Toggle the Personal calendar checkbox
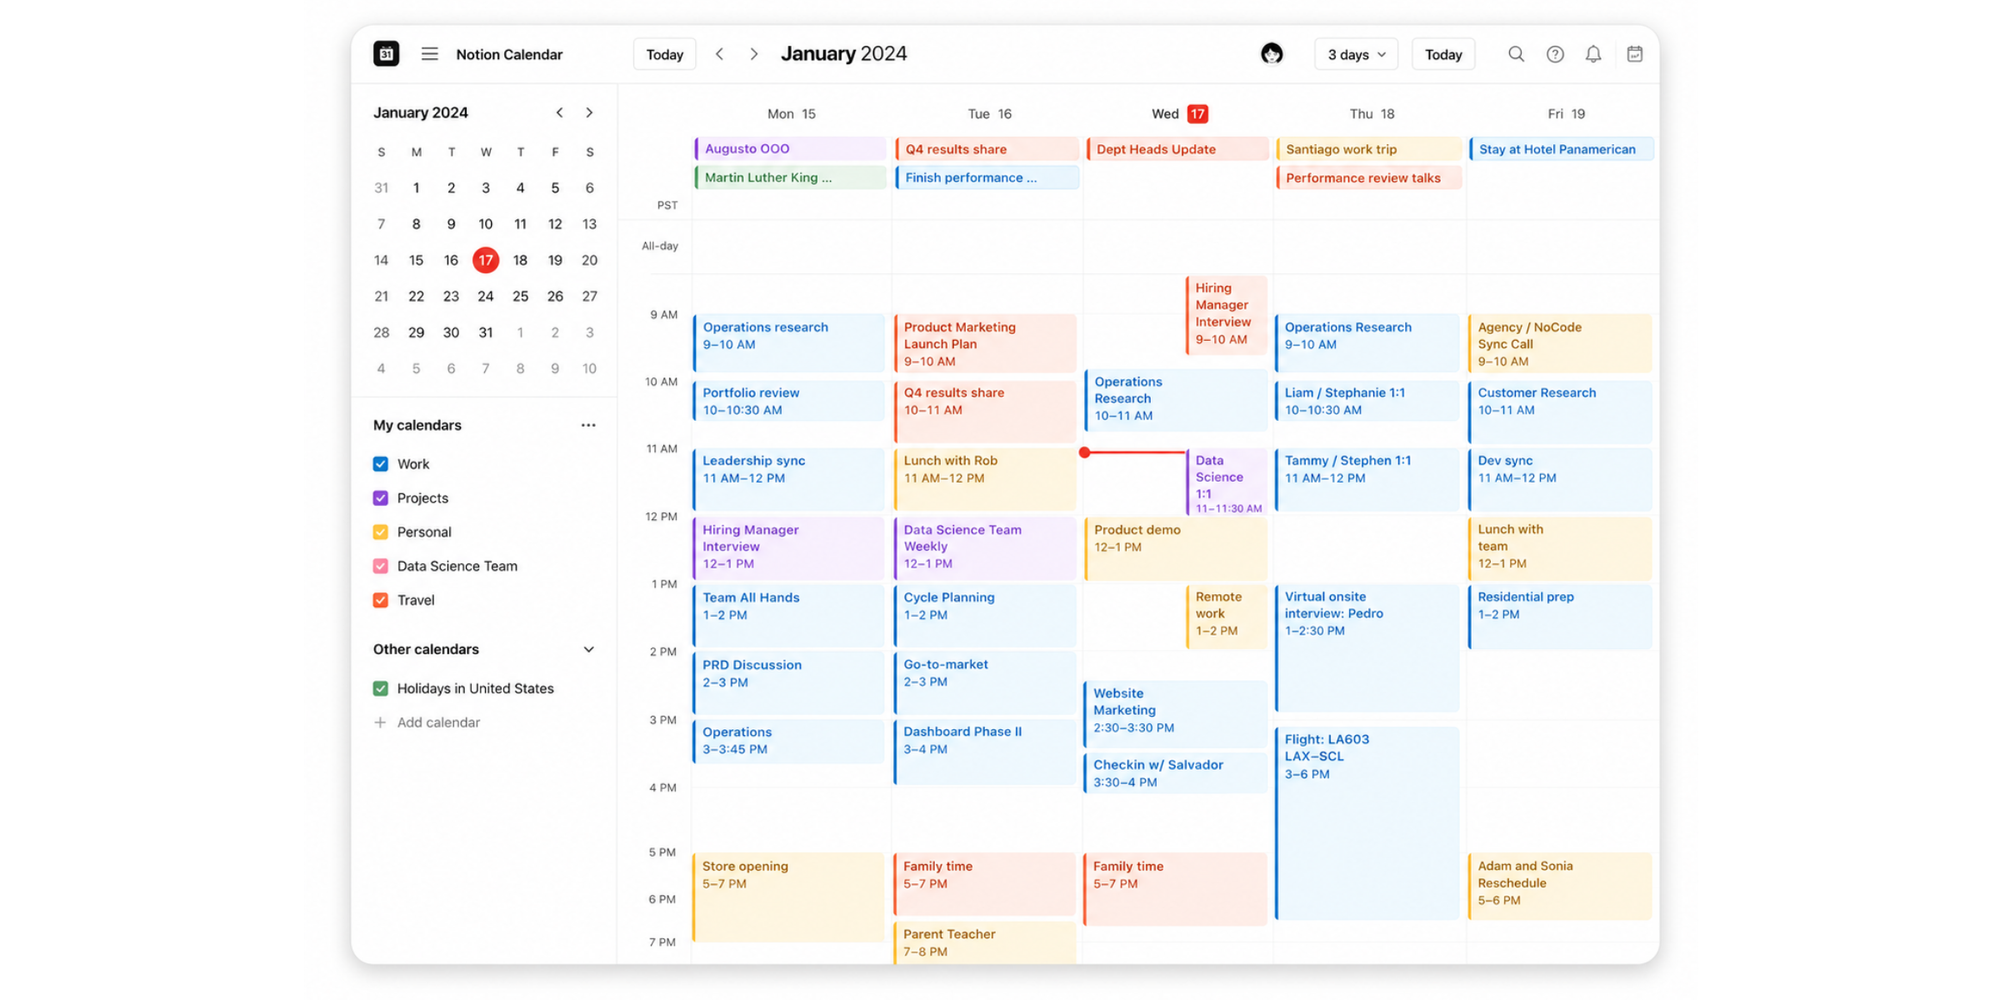 (380, 532)
